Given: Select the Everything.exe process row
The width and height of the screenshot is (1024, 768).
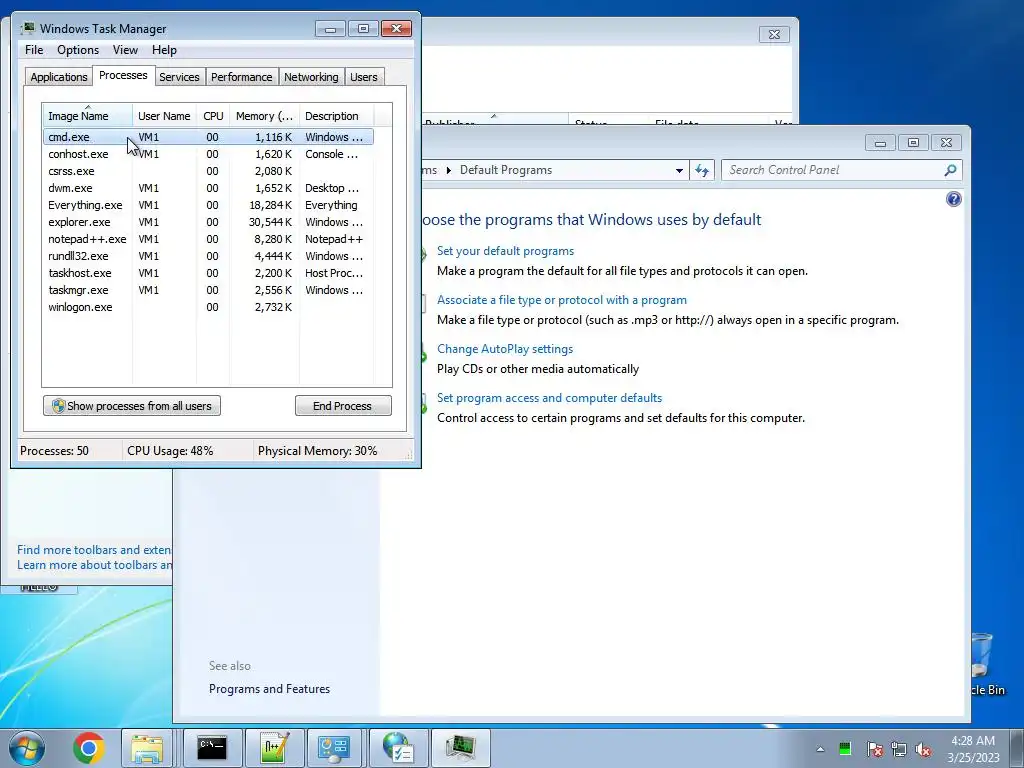Looking at the screenshot, I should 208,205.
